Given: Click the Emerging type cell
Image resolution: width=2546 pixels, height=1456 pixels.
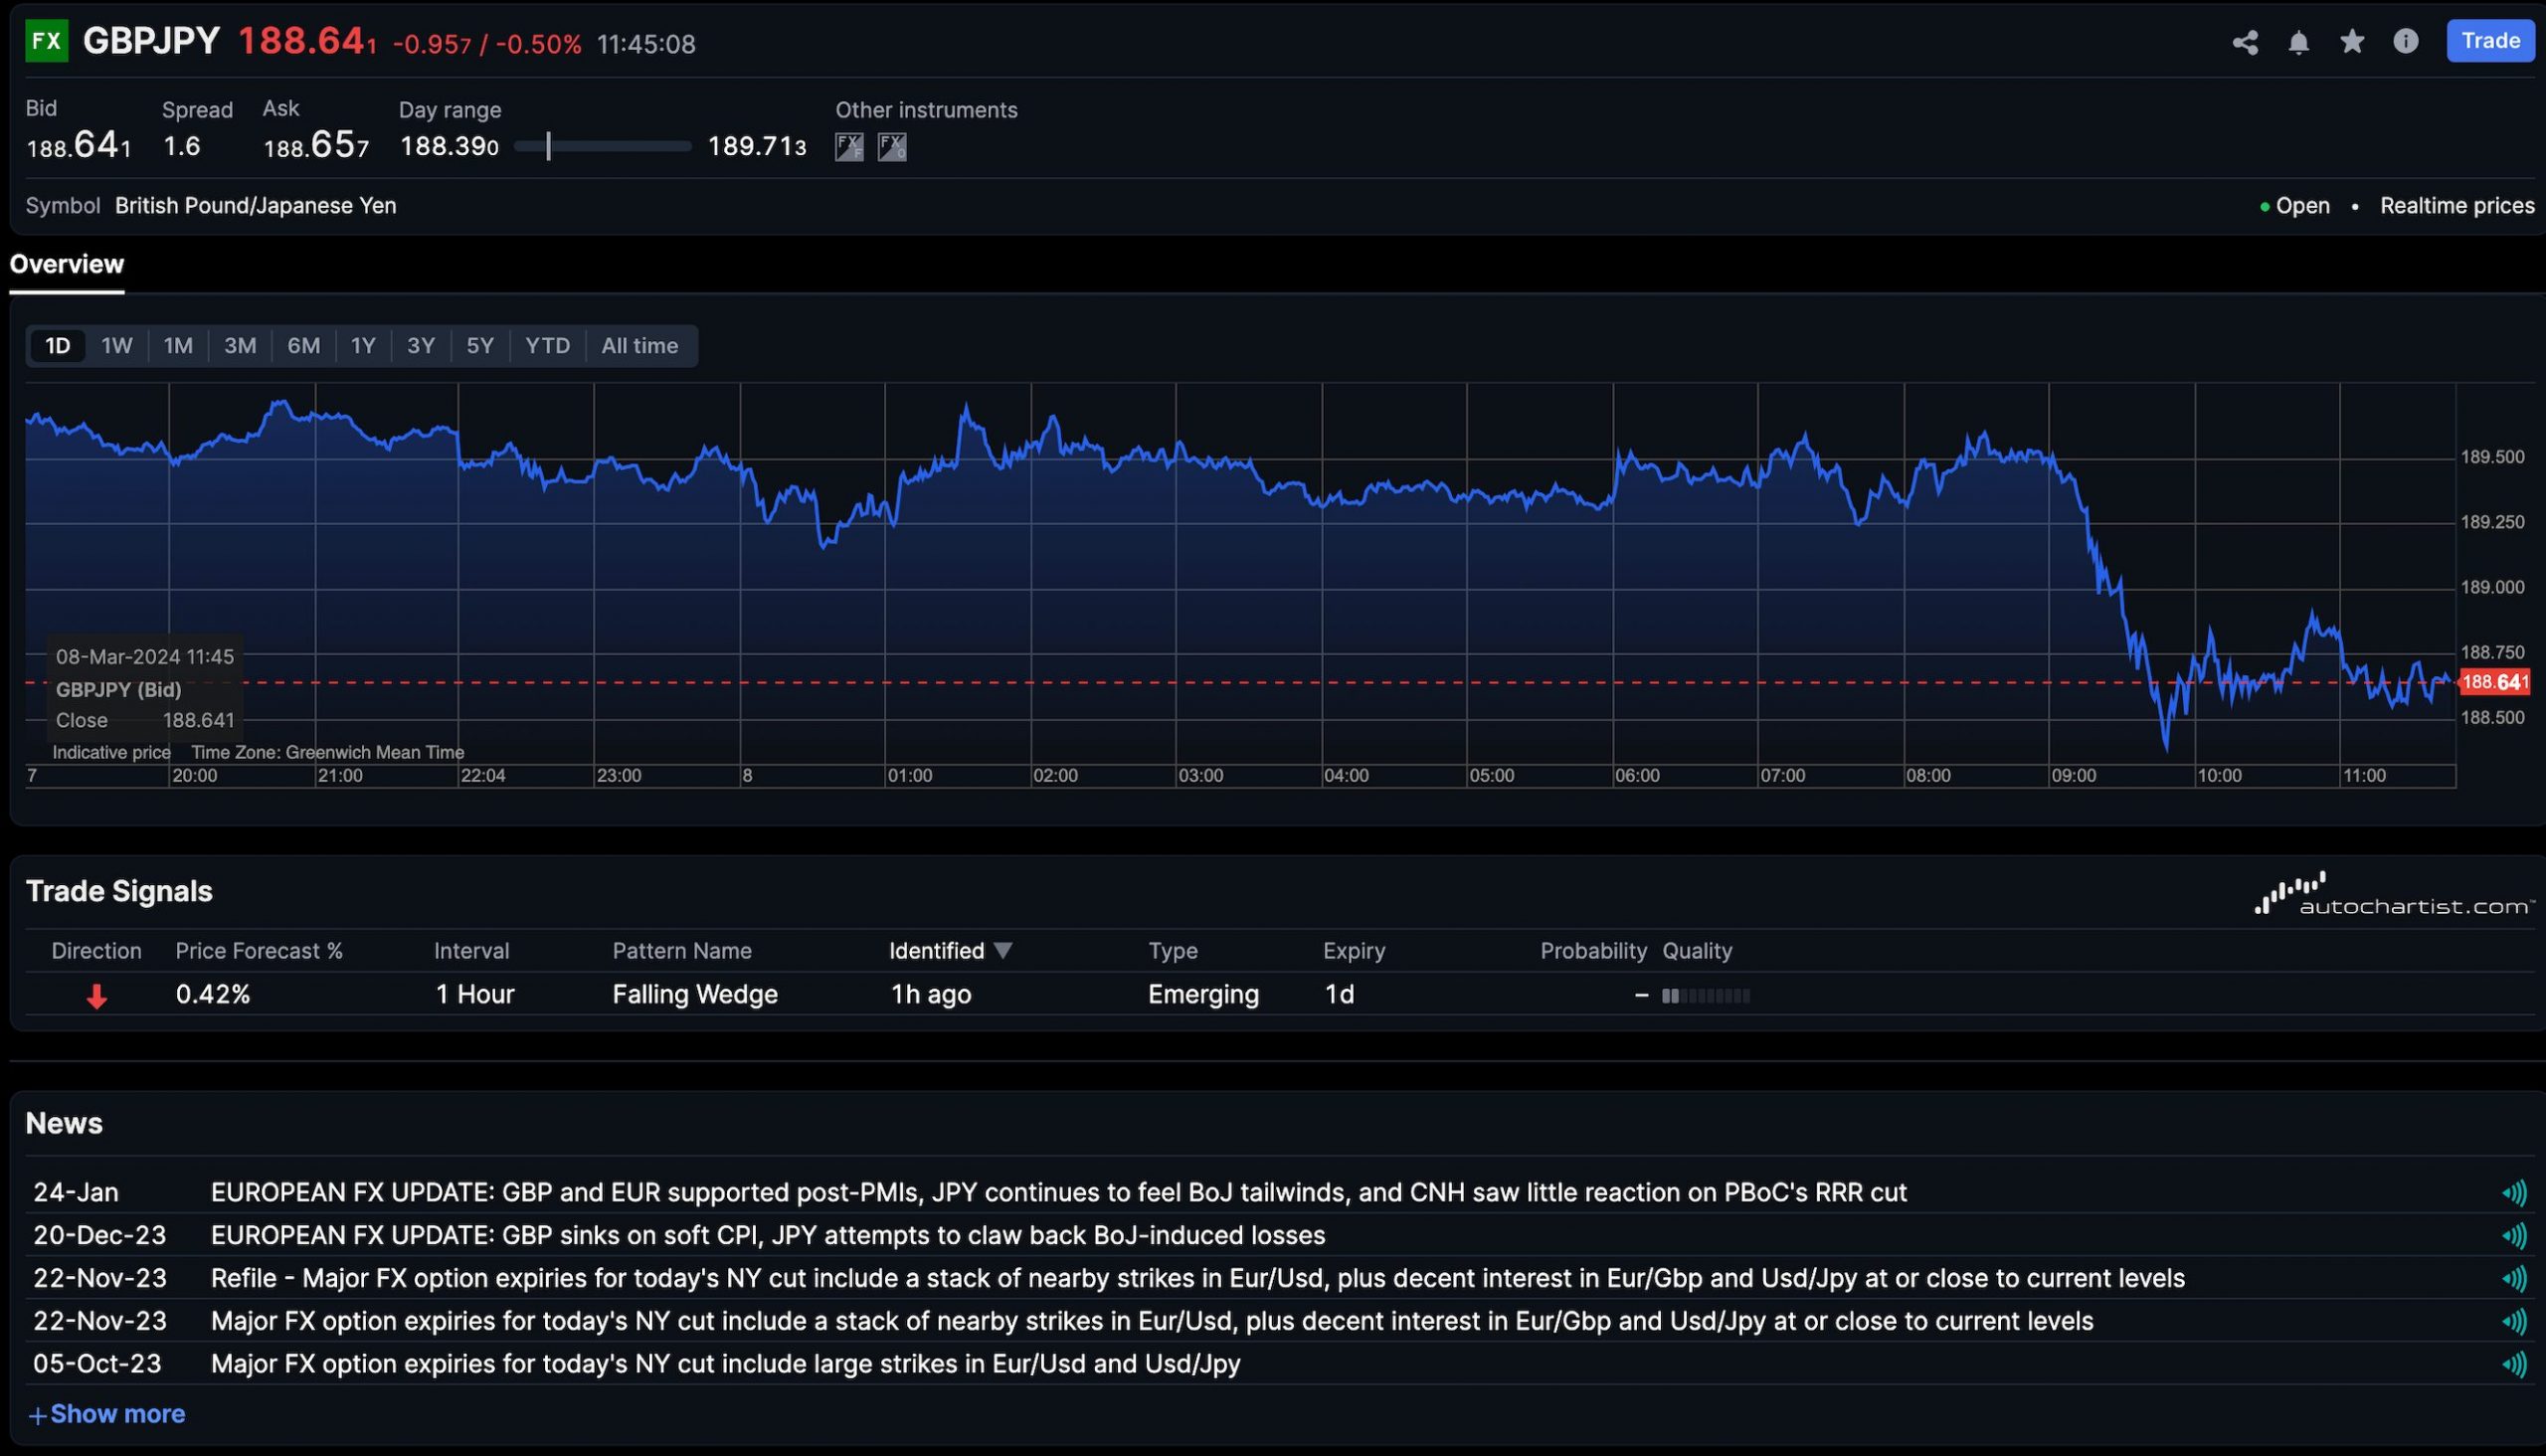Looking at the screenshot, I should [1203, 995].
